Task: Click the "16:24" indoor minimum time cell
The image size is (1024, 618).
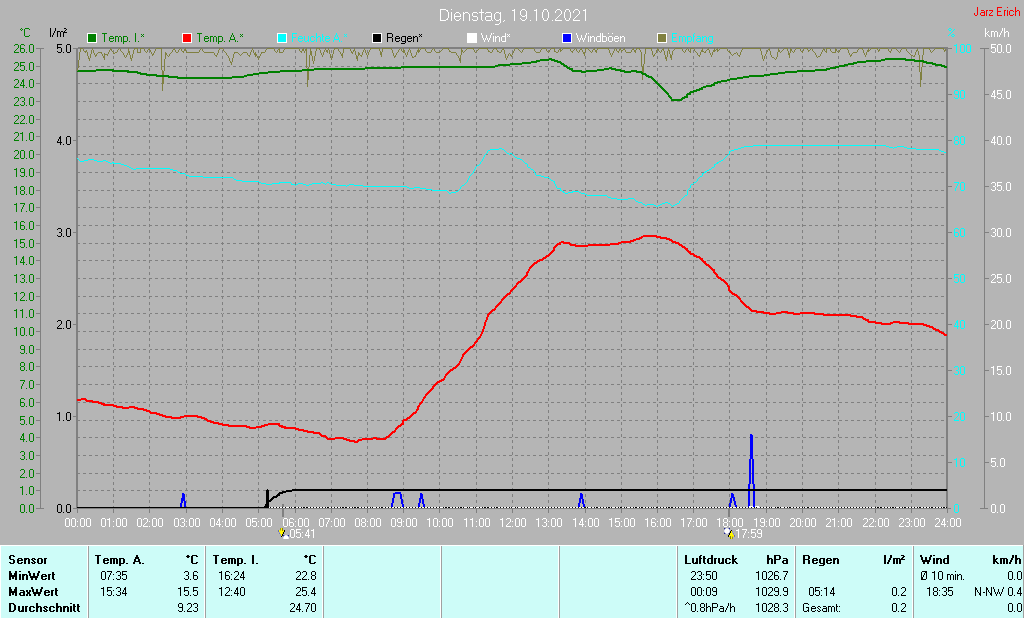Action: 232,576
